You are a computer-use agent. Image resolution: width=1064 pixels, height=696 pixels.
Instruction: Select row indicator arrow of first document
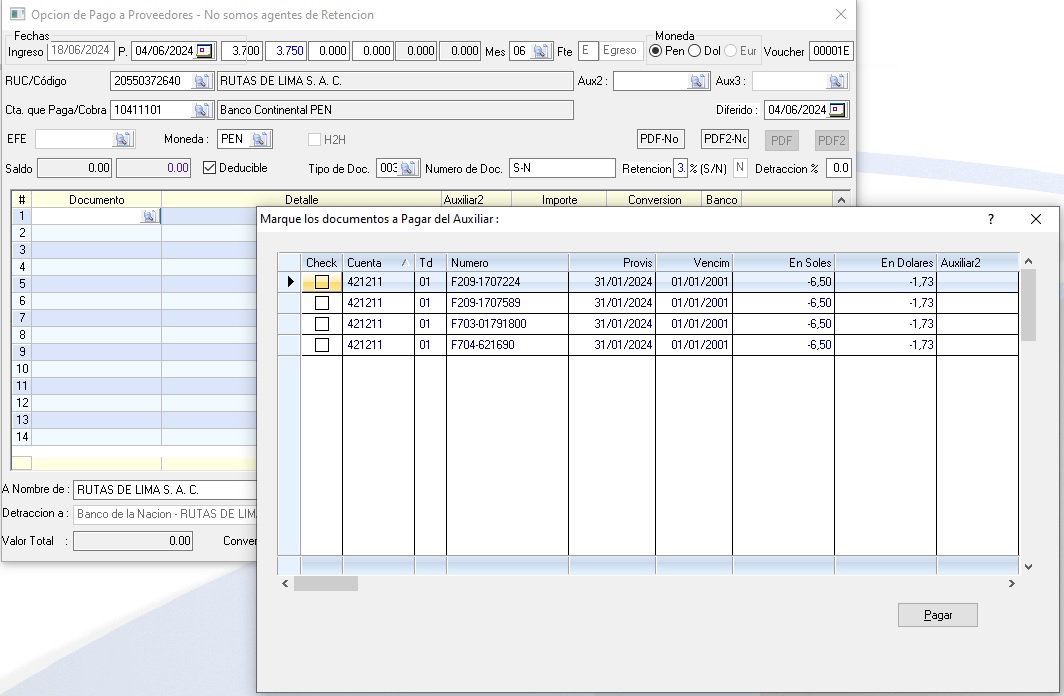(x=290, y=282)
